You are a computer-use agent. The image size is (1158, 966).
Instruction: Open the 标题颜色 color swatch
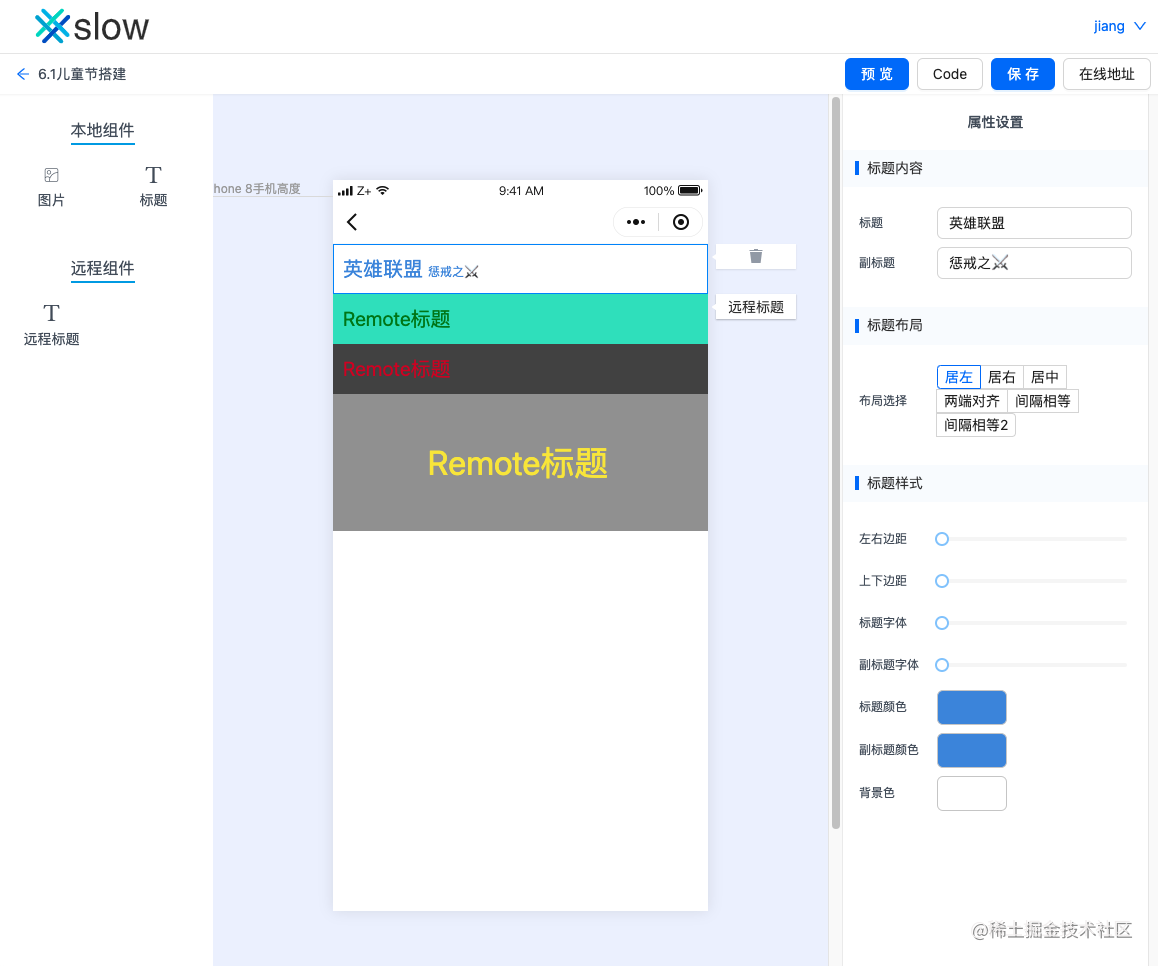click(x=971, y=708)
